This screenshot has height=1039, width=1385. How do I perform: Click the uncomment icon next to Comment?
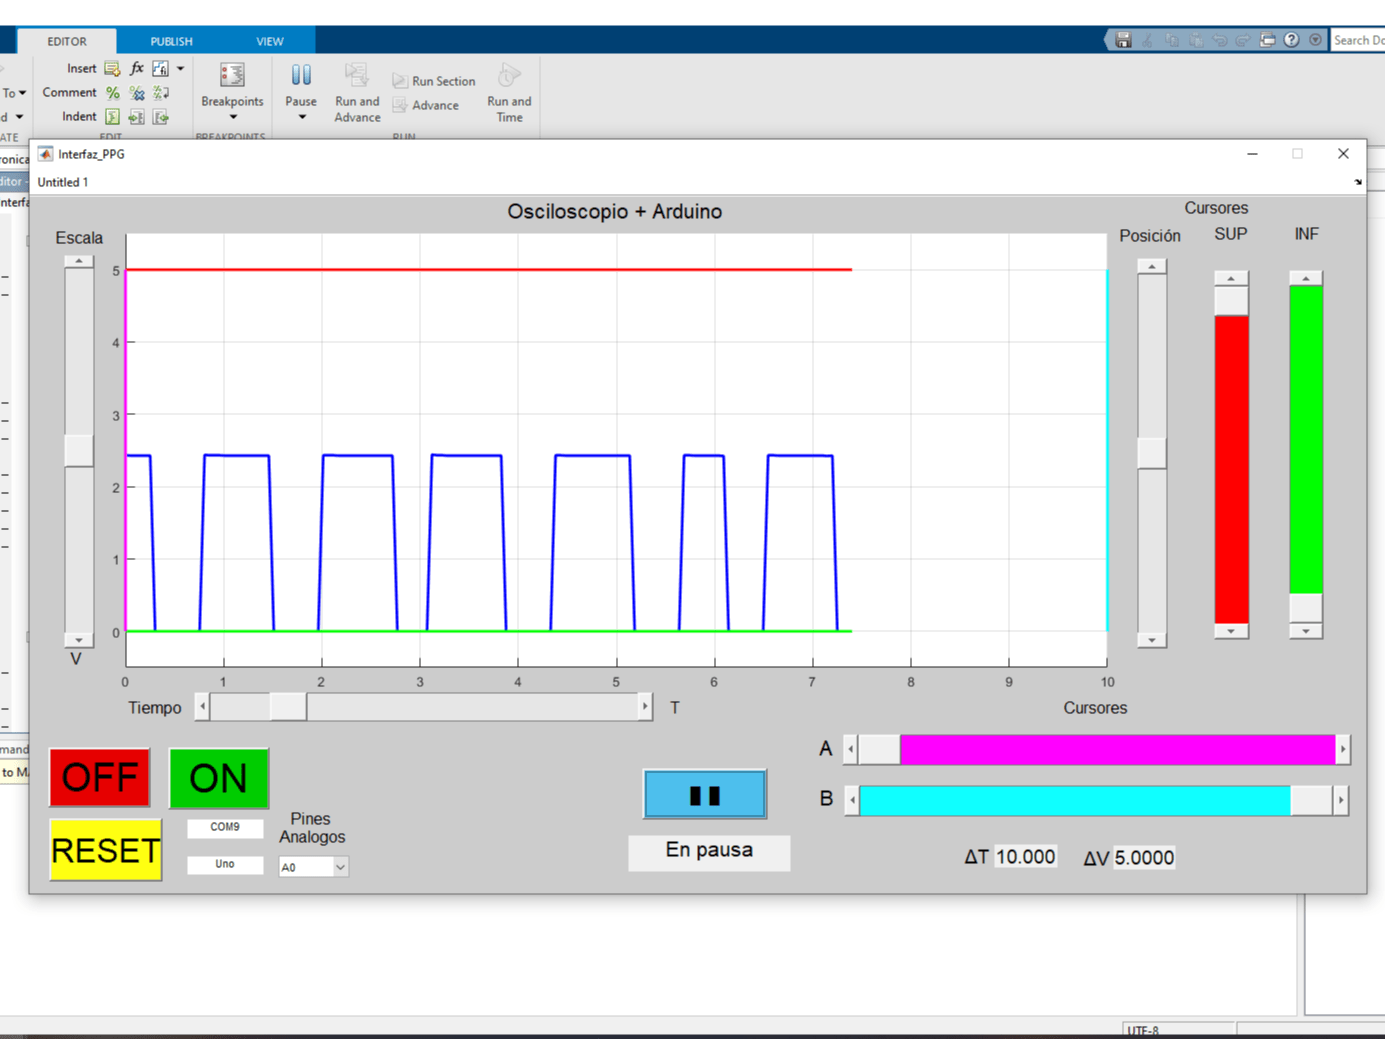pos(137,92)
